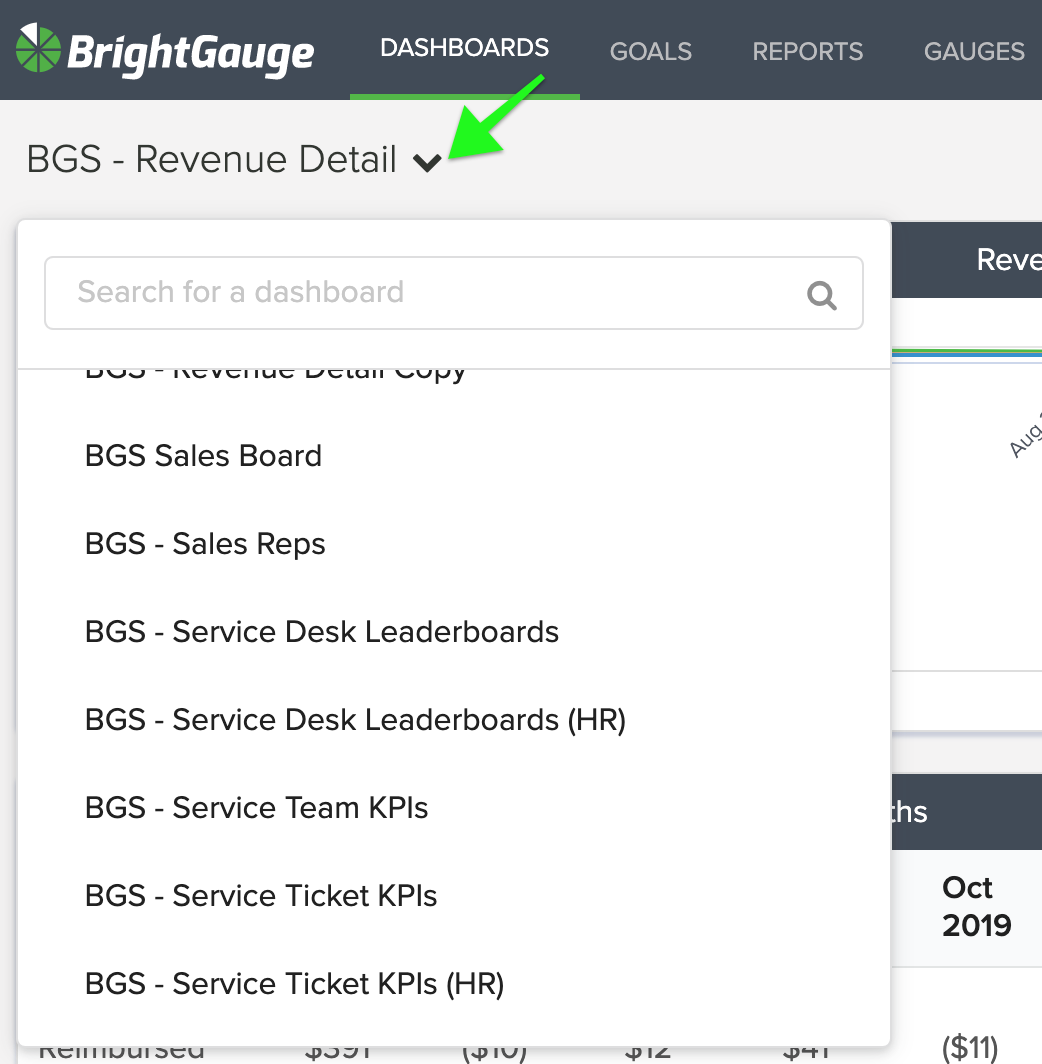Collapse the dashboard selector chevron
The width and height of the screenshot is (1042, 1064).
pyautogui.click(x=427, y=163)
